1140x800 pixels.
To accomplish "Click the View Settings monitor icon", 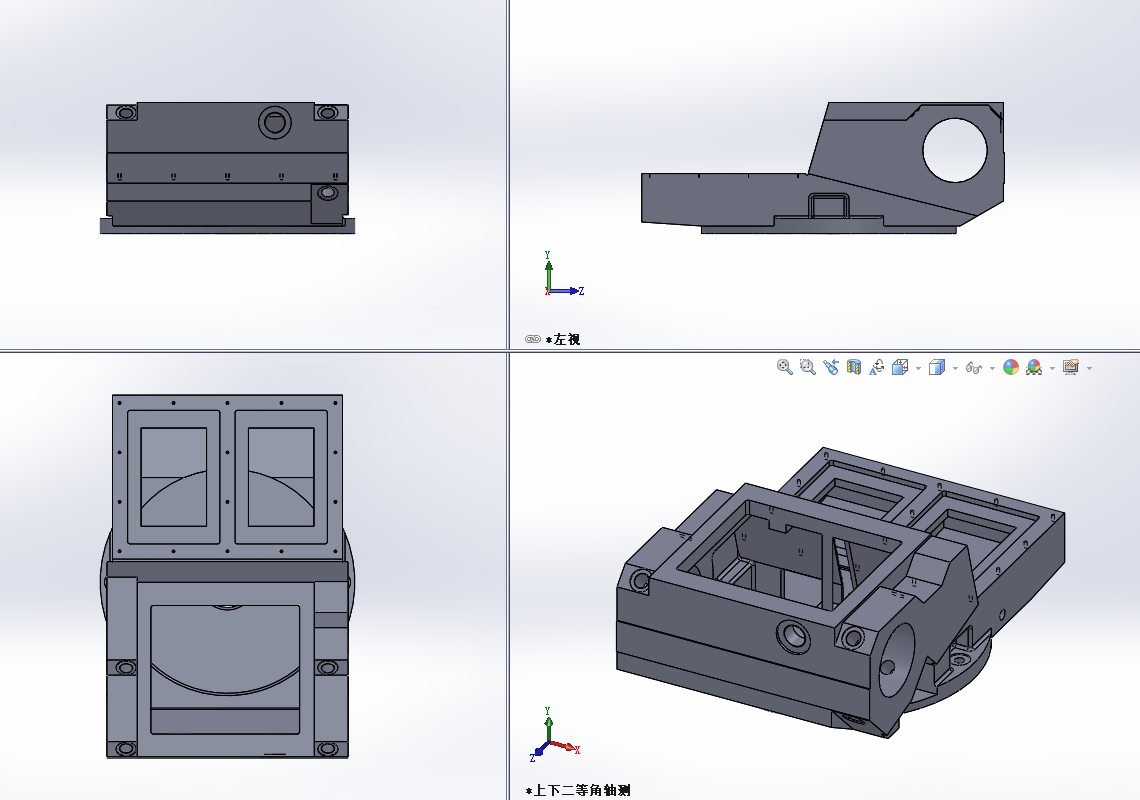I will click(1071, 367).
